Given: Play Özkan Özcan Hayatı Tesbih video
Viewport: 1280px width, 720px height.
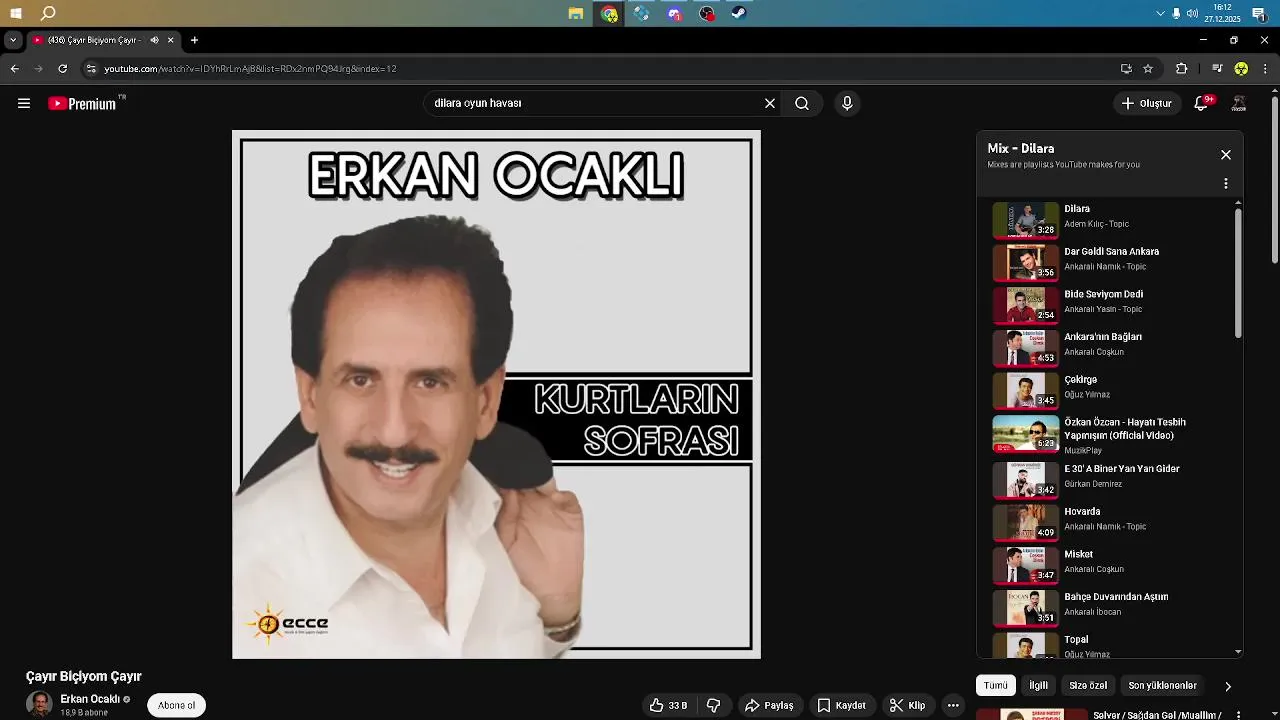Looking at the screenshot, I should coord(1110,435).
